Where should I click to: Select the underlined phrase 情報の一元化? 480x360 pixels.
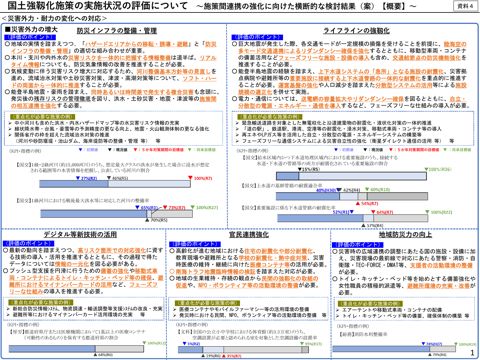[x=72, y=264]
